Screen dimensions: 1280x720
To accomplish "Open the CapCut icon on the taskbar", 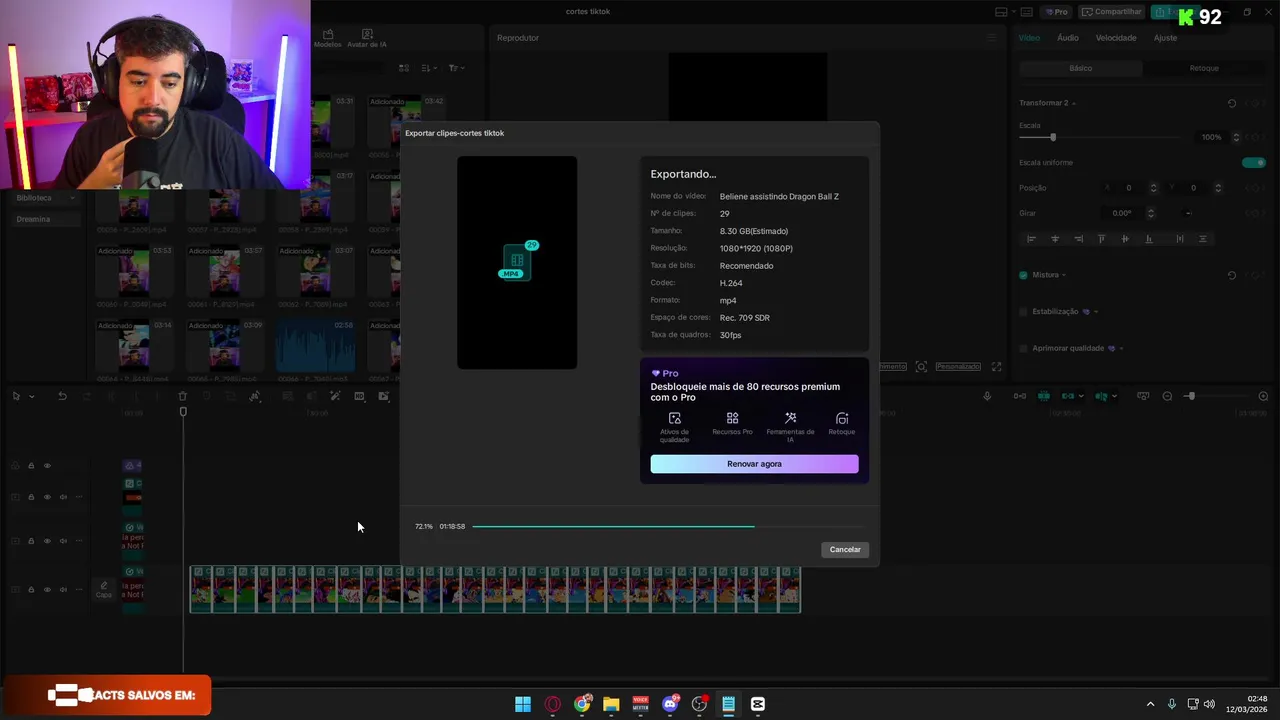I will pyautogui.click(x=757, y=704).
